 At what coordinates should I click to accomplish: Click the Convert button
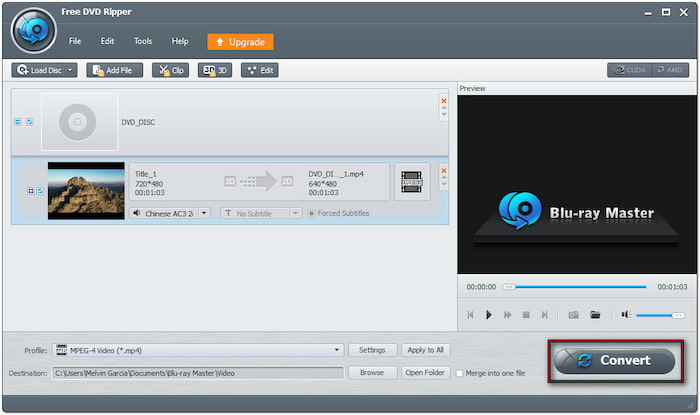615,361
